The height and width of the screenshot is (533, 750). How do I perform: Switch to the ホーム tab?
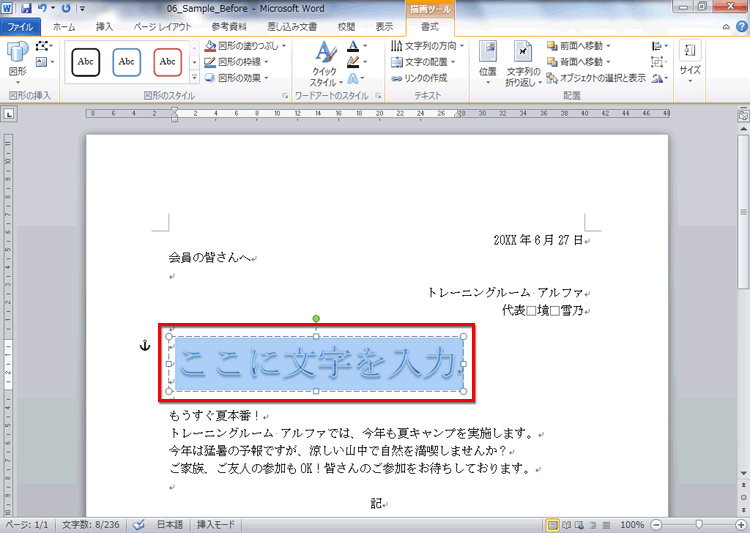click(64, 27)
